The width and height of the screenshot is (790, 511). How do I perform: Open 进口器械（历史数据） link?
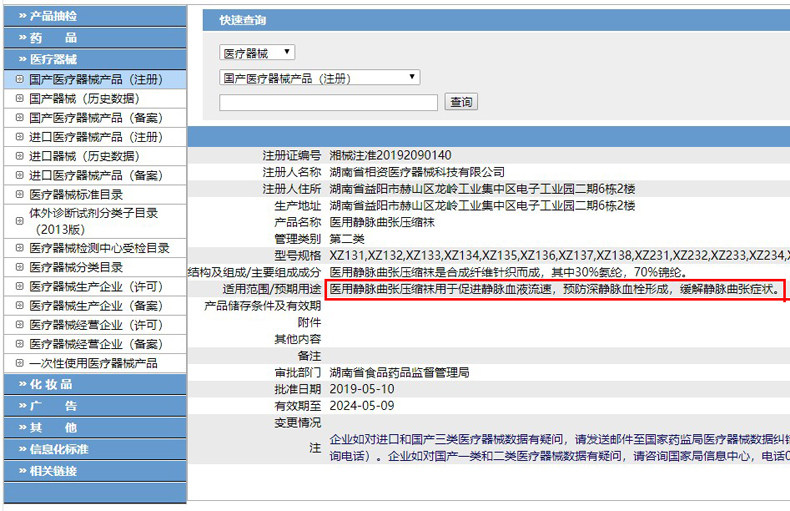(x=84, y=156)
